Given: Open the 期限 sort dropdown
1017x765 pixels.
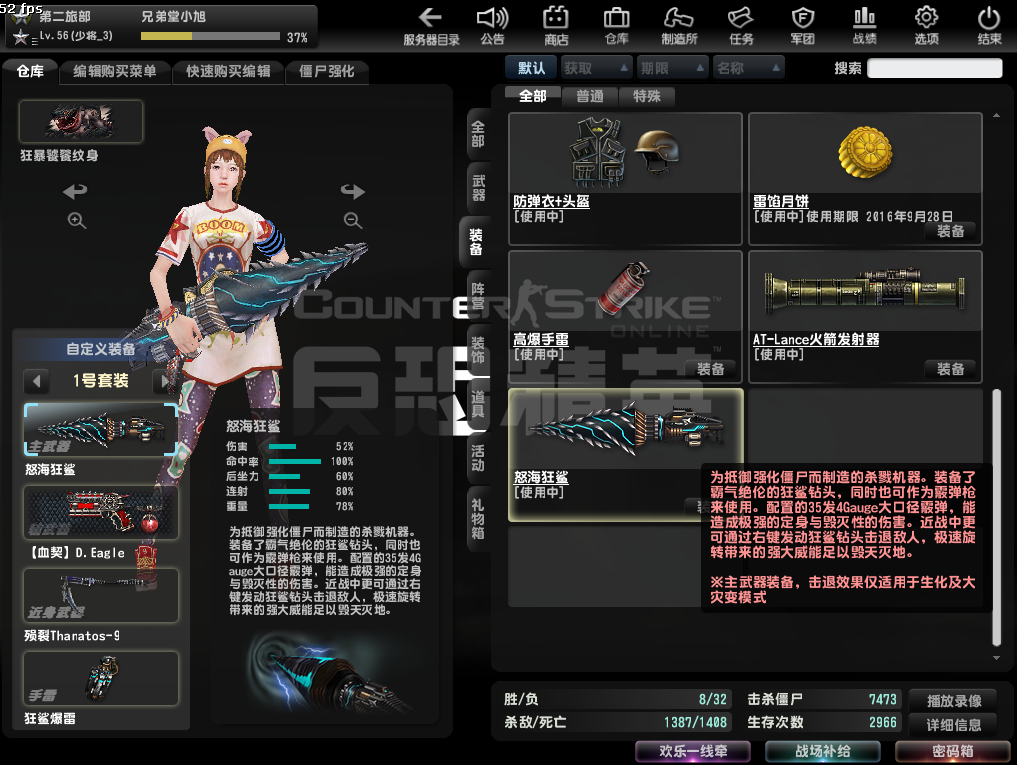Looking at the screenshot, I should [x=673, y=67].
